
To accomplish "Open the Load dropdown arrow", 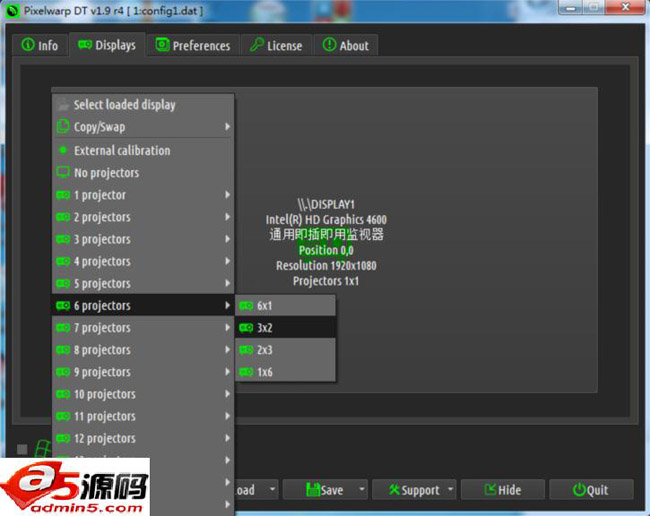I will point(272,489).
